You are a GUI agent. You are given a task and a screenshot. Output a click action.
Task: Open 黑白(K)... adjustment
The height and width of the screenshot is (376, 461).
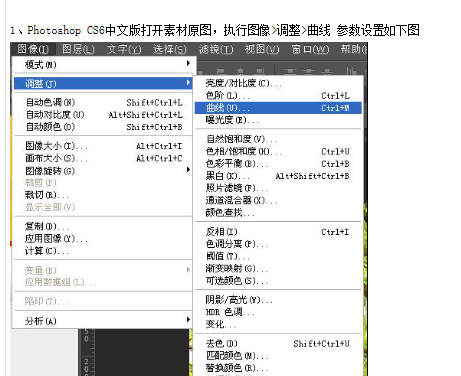pos(278,176)
